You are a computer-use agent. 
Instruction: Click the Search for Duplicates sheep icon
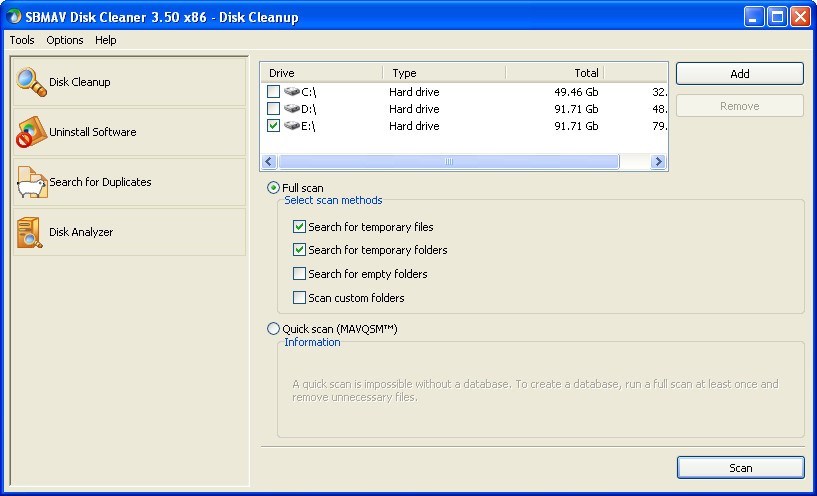click(32, 182)
